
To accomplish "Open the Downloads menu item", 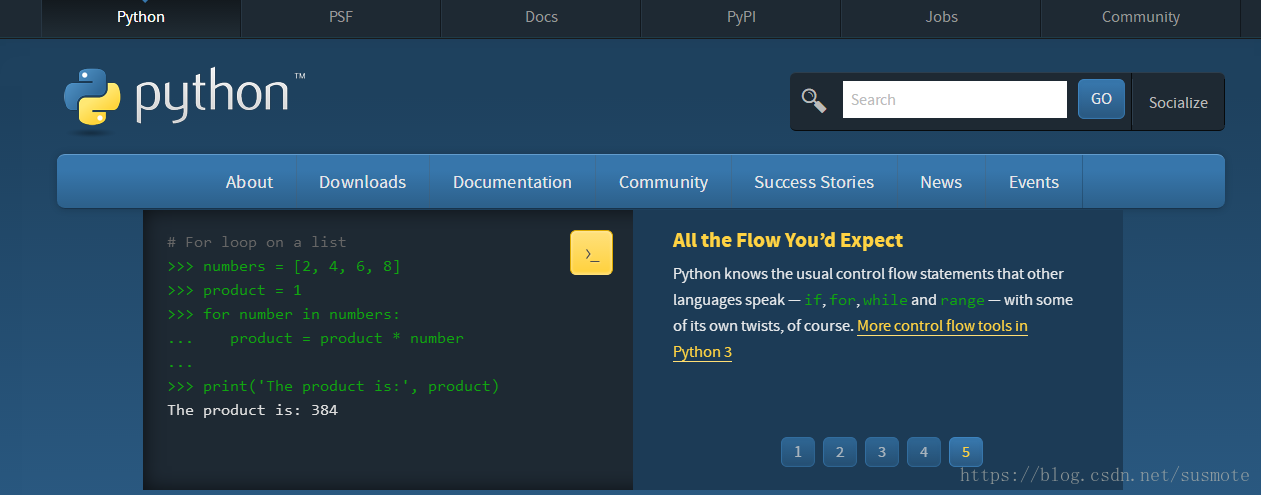I will 362,182.
